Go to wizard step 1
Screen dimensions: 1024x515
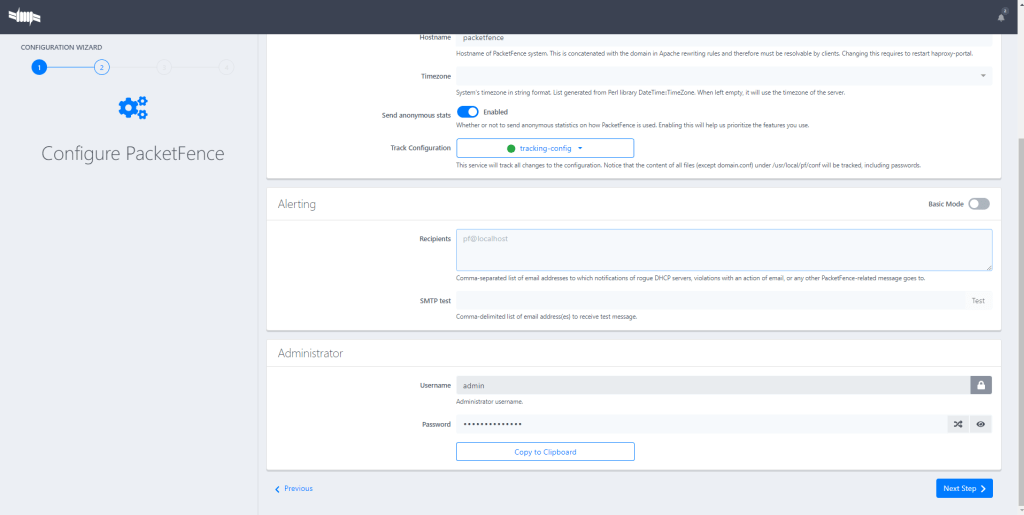[39, 67]
